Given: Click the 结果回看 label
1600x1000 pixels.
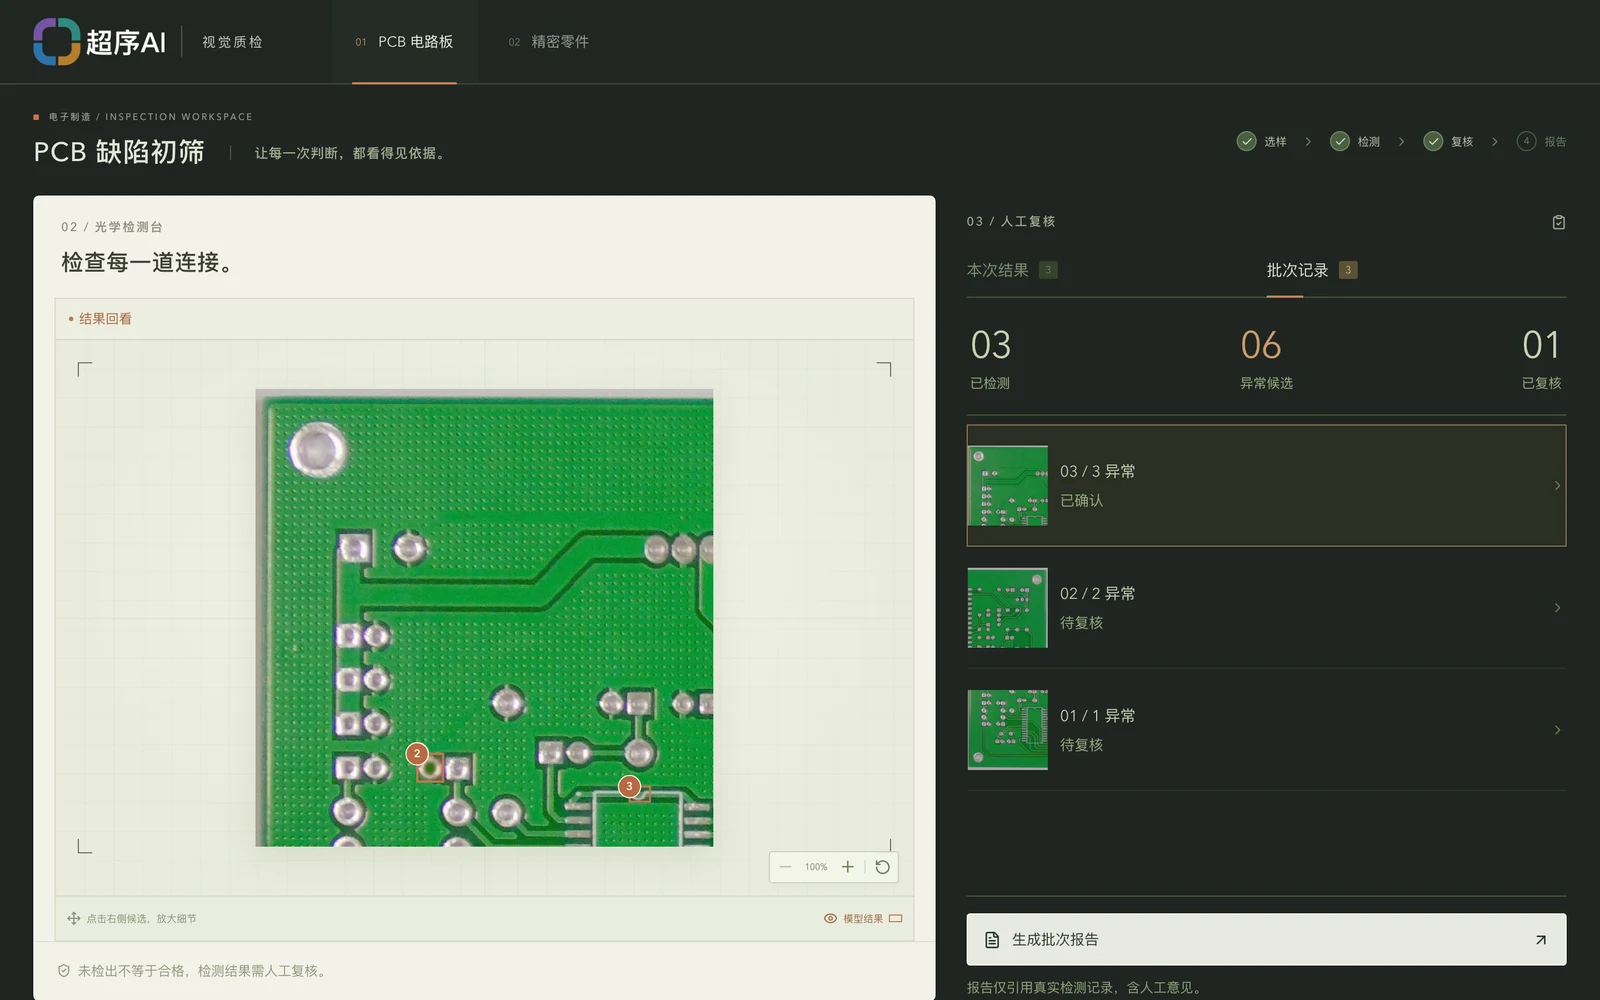Looking at the screenshot, I should click(105, 319).
